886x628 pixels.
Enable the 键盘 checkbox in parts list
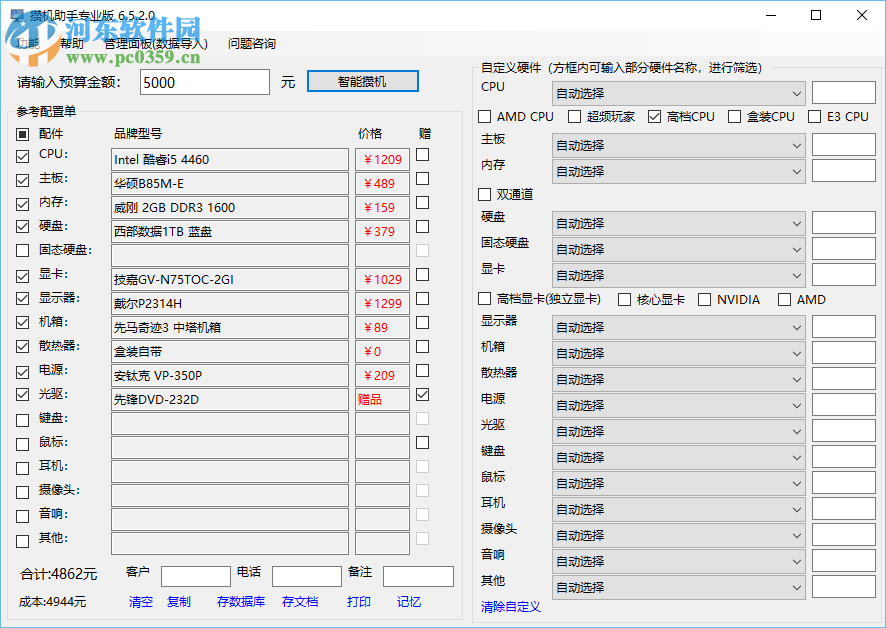(x=22, y=419)
